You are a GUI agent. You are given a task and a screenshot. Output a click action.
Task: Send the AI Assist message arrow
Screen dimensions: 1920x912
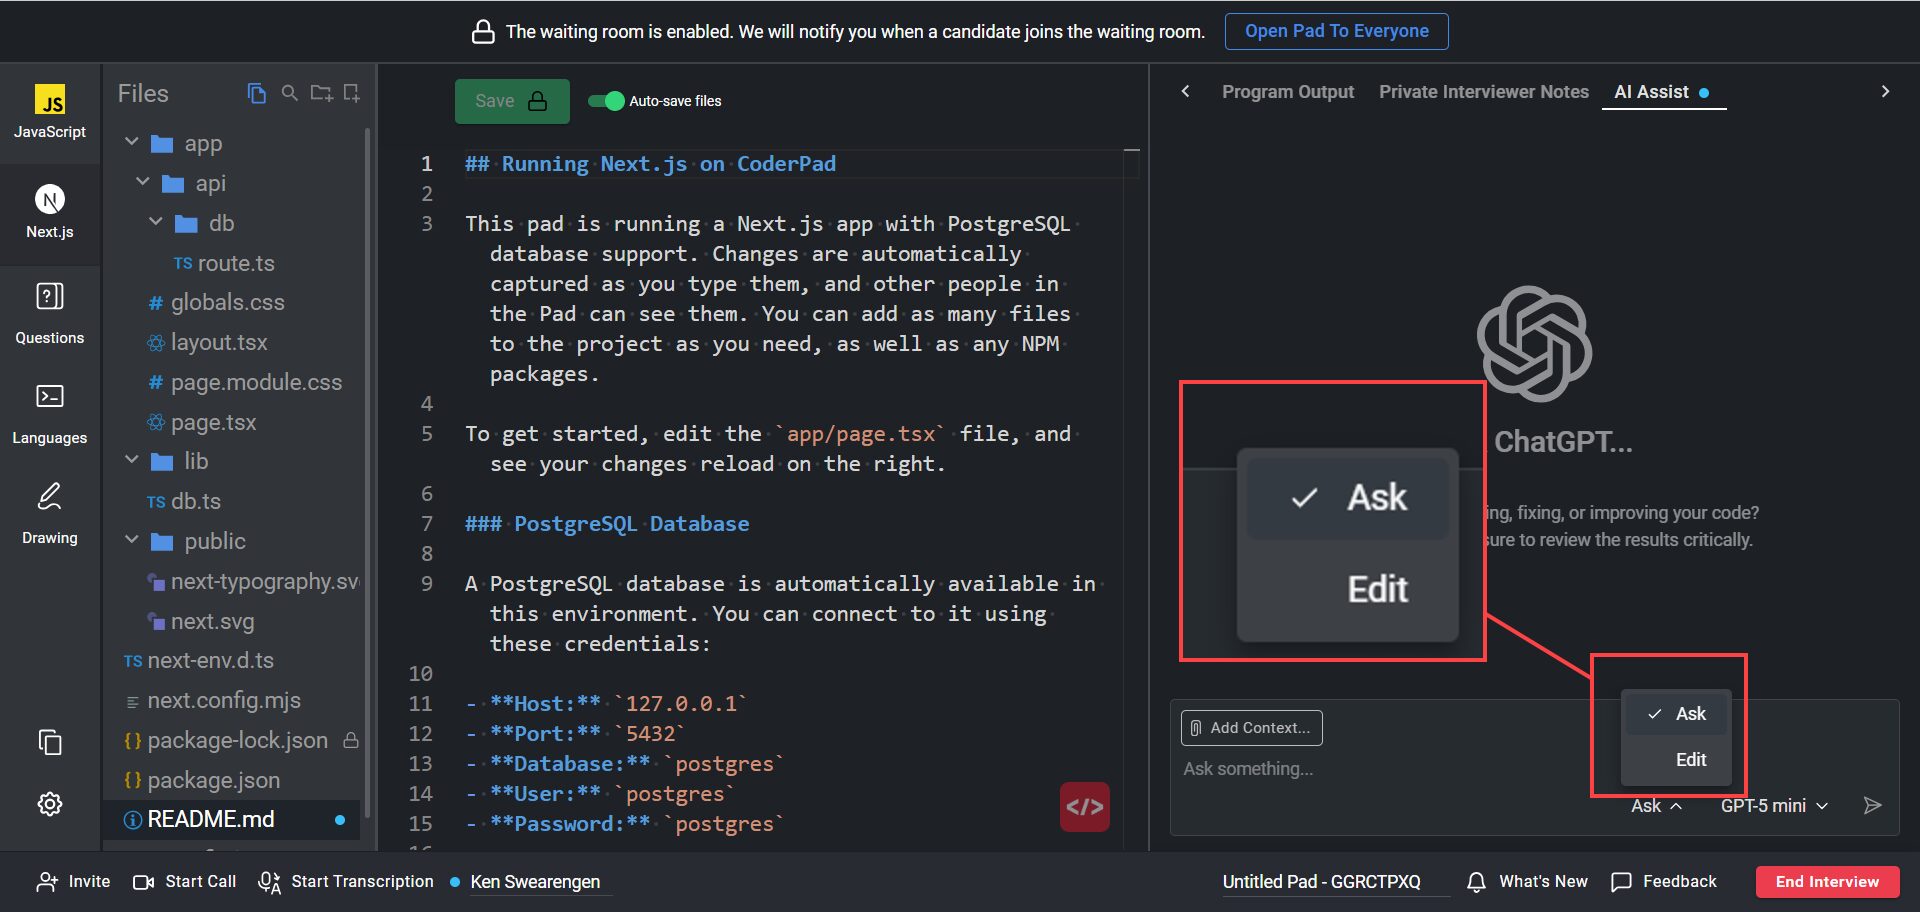[x=1872, y=806]
